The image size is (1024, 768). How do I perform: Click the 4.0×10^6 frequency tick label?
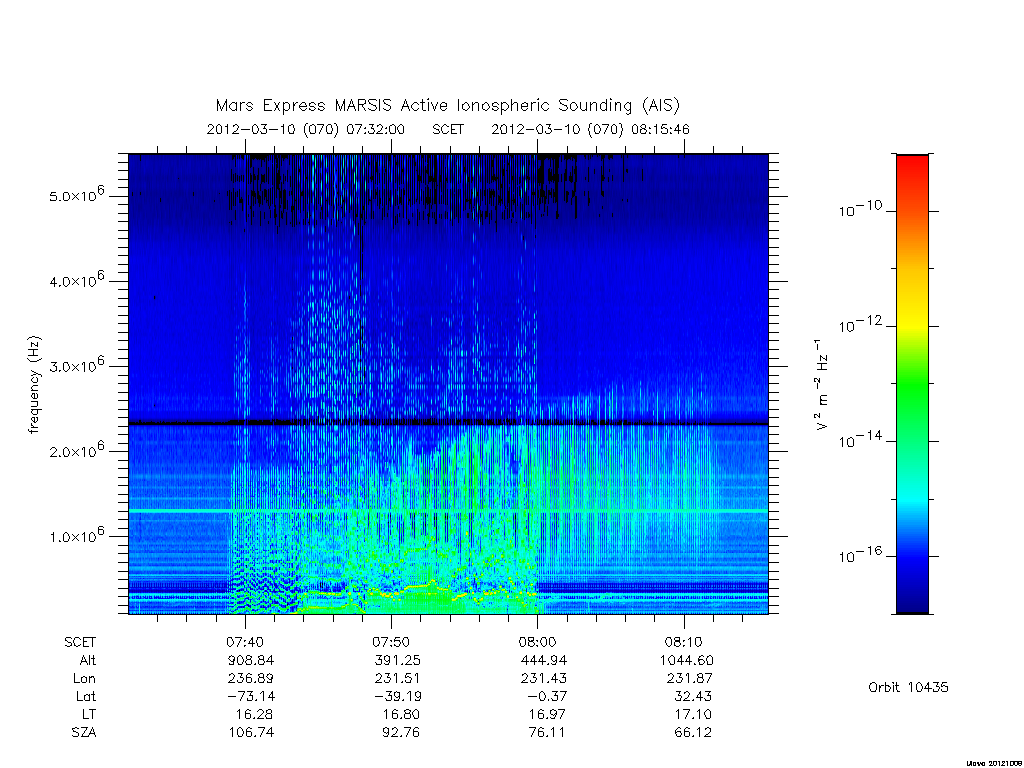click(77, 280)
